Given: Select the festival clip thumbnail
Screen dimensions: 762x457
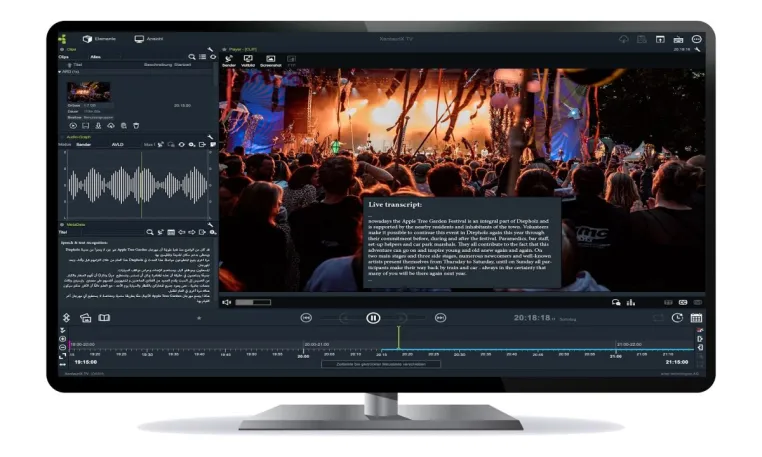Looking at the screenshot, I should (88, 91).
